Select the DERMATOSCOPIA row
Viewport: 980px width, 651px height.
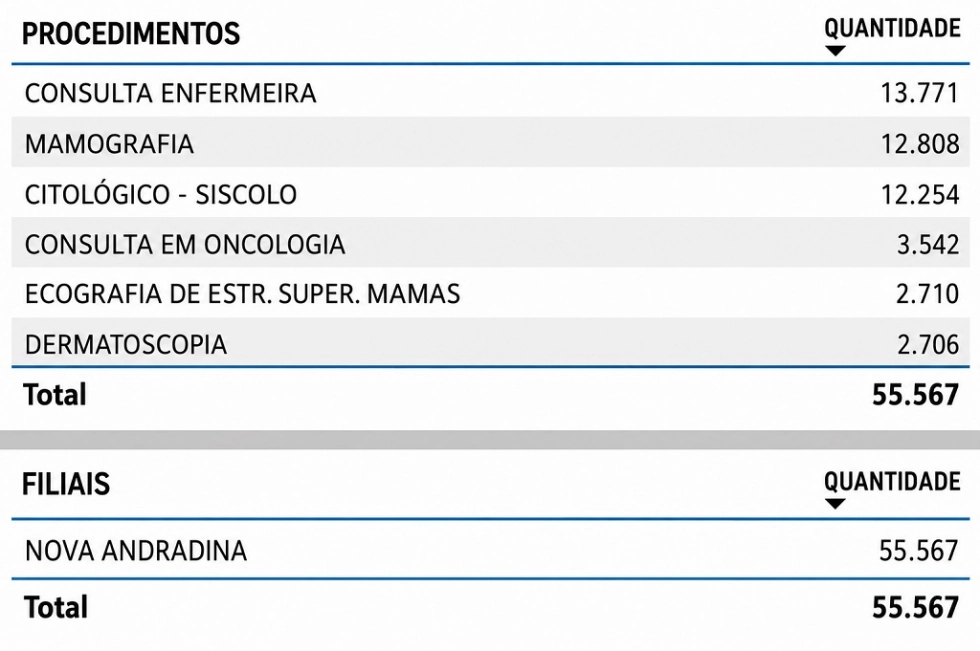(x=490, y=343)
